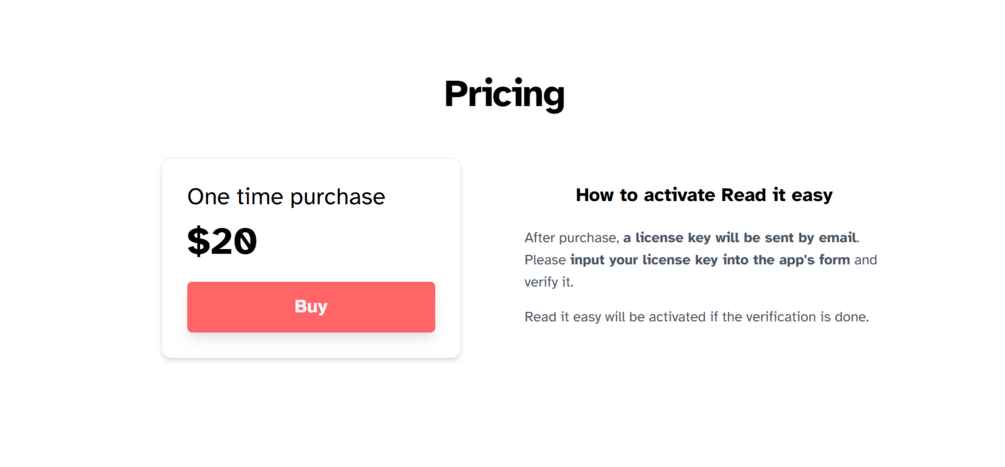Image resolution: width=1005 pixels, height=467 pixels.
Task: Click the How to activate heading
Action: (703, 195)
